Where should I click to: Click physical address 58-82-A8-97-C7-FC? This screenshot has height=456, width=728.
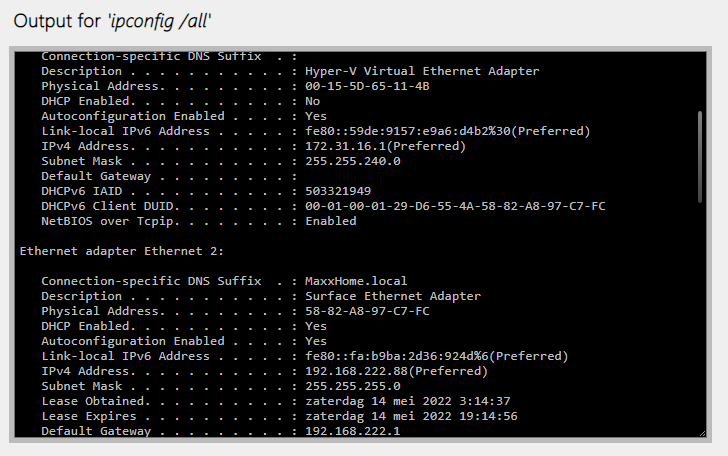click(x=367, y=311)
